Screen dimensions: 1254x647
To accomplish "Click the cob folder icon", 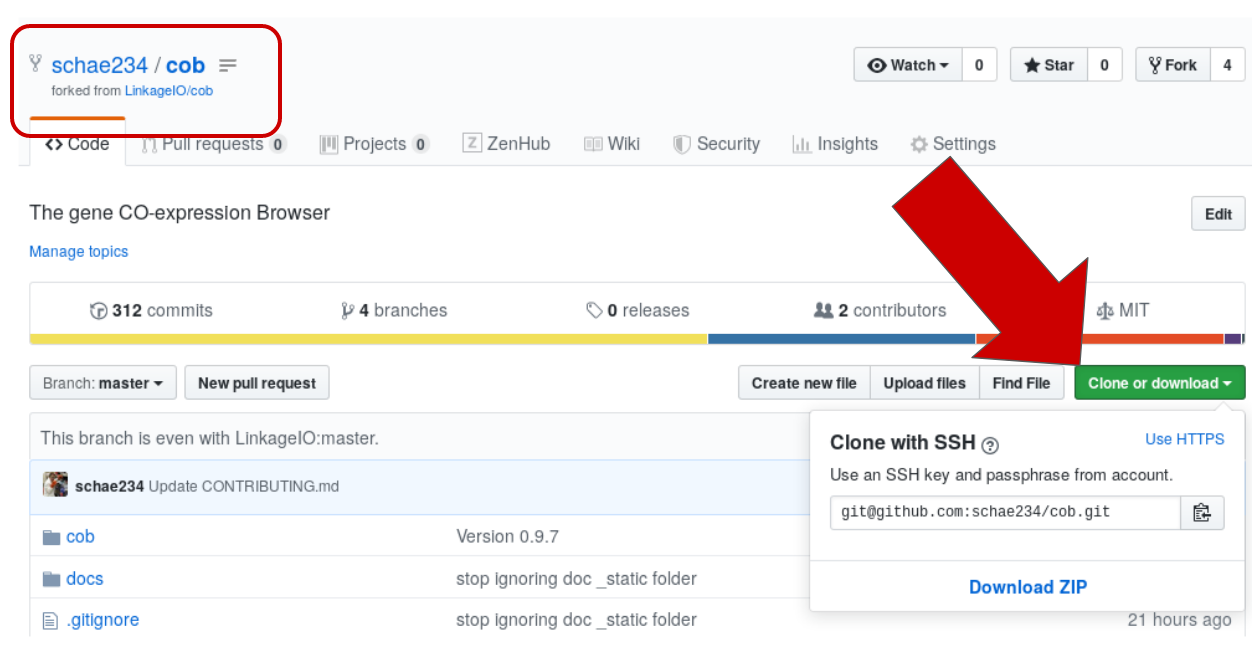I will coord(52,538).
